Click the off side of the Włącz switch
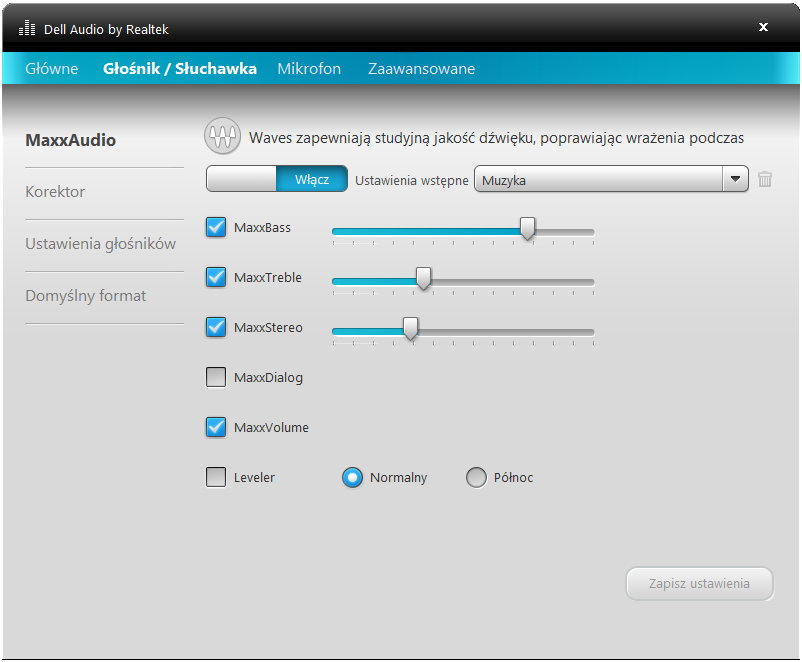802x662 pixels. (x=241, y=179)
